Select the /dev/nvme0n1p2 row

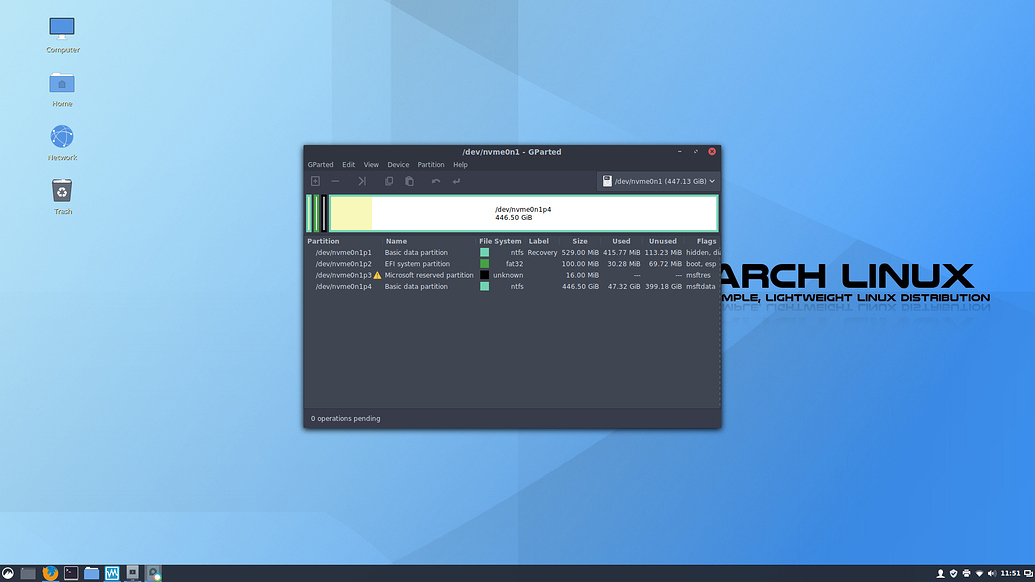pyautogui.click(x=512, y=264)
